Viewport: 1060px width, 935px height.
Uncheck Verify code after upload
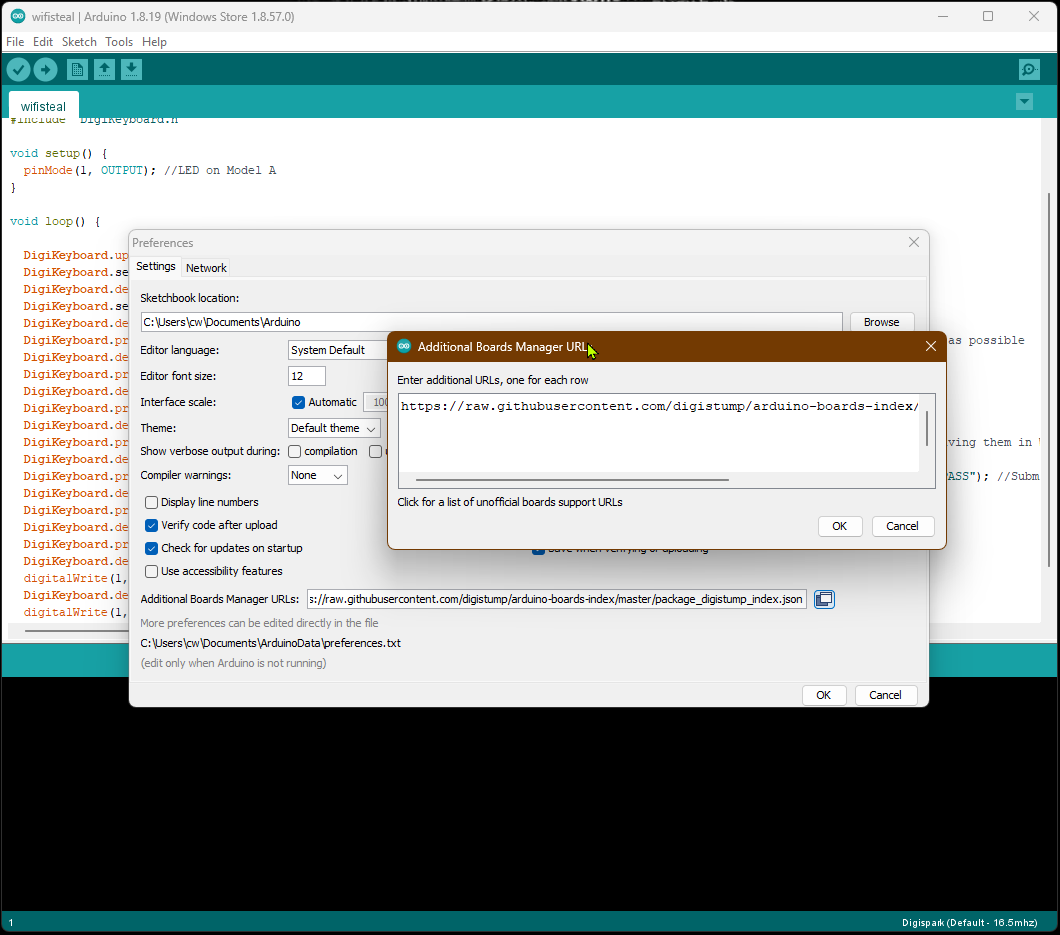click(151, 525)
